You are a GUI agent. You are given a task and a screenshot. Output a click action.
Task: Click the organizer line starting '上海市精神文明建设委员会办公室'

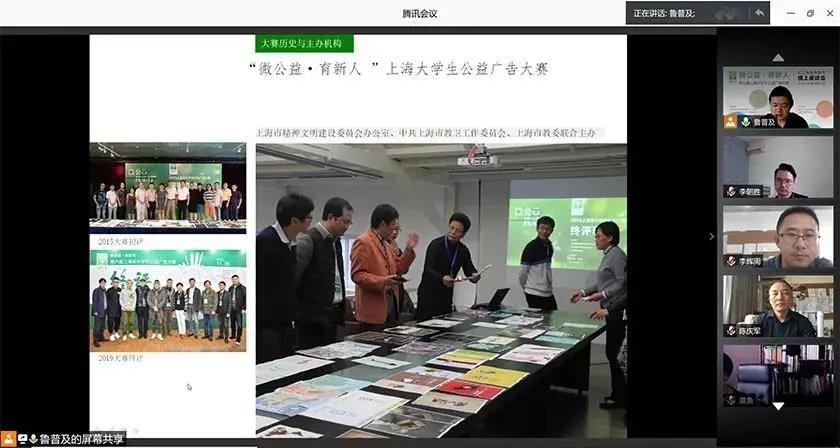pos(426,133)
